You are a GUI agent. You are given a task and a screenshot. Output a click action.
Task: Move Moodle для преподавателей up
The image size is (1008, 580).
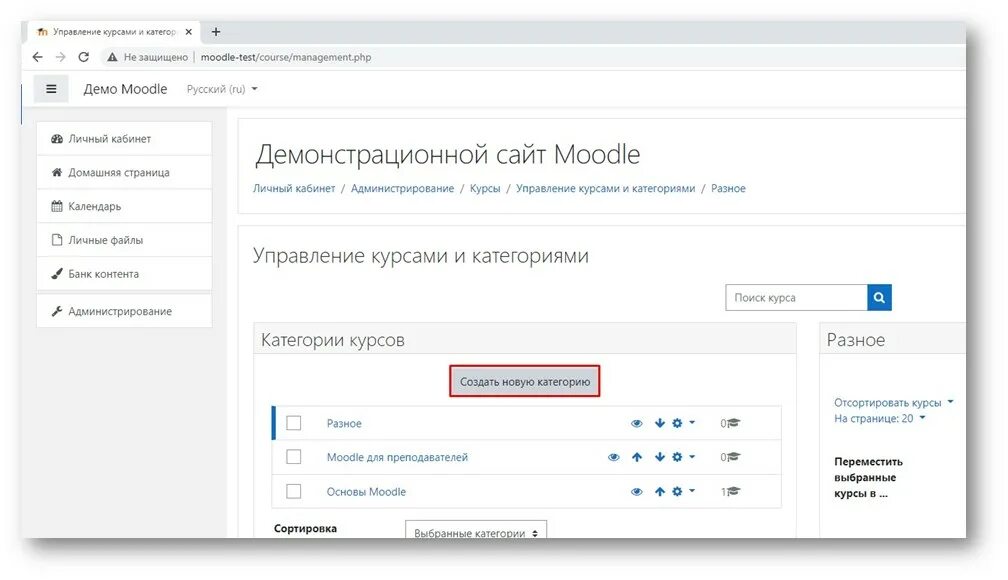click(x=637, y=457)
